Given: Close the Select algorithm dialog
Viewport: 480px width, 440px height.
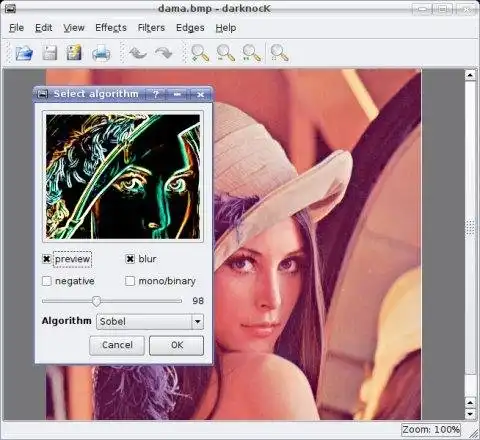Looking at the screenshot, I should click(200, 95).
